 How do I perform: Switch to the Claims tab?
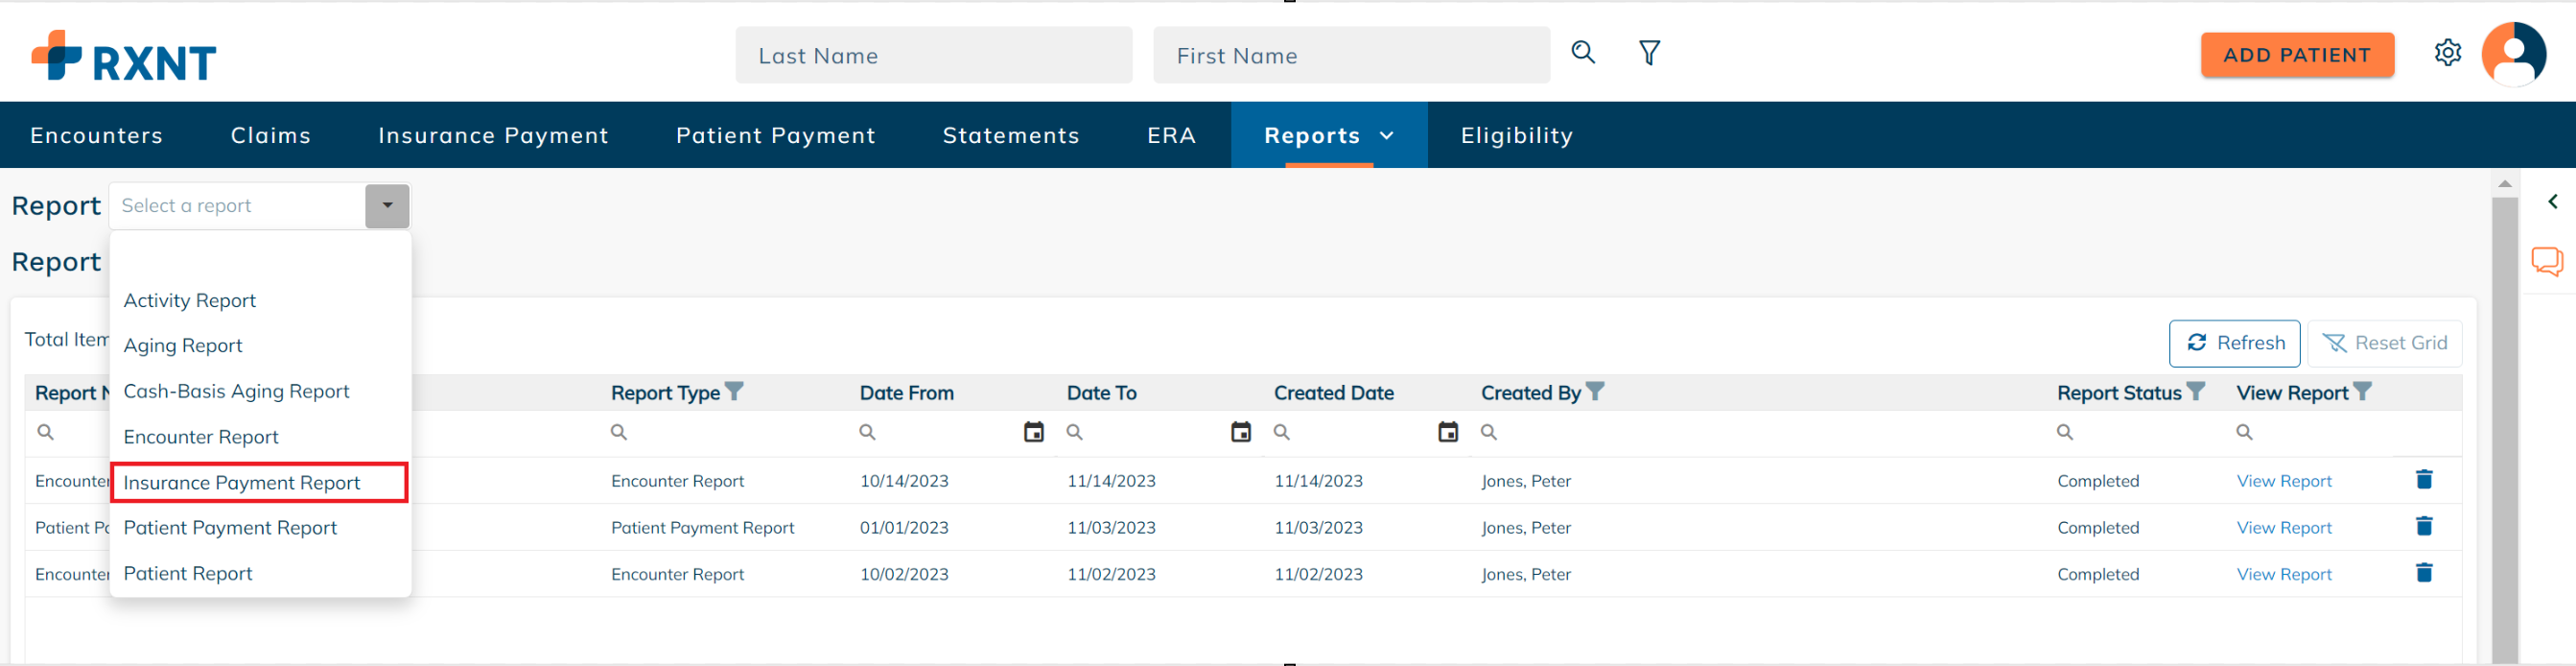pos(270,136)
